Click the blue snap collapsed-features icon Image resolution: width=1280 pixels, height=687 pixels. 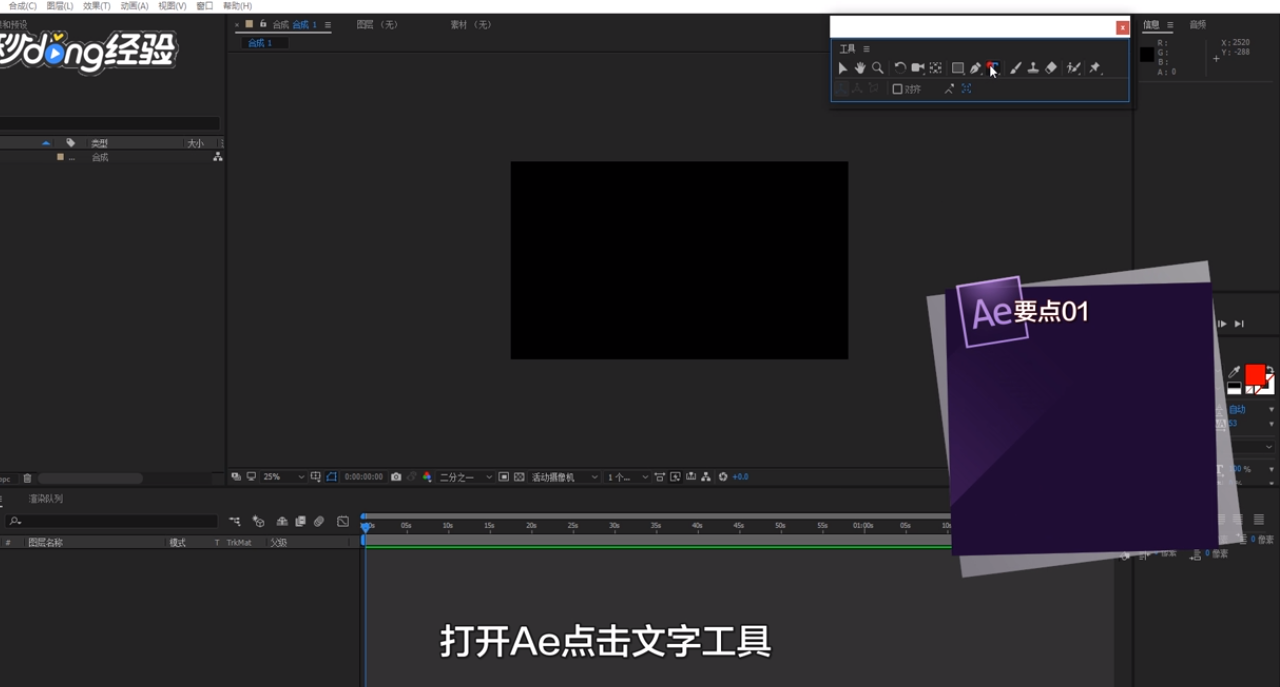coord(967,89)
